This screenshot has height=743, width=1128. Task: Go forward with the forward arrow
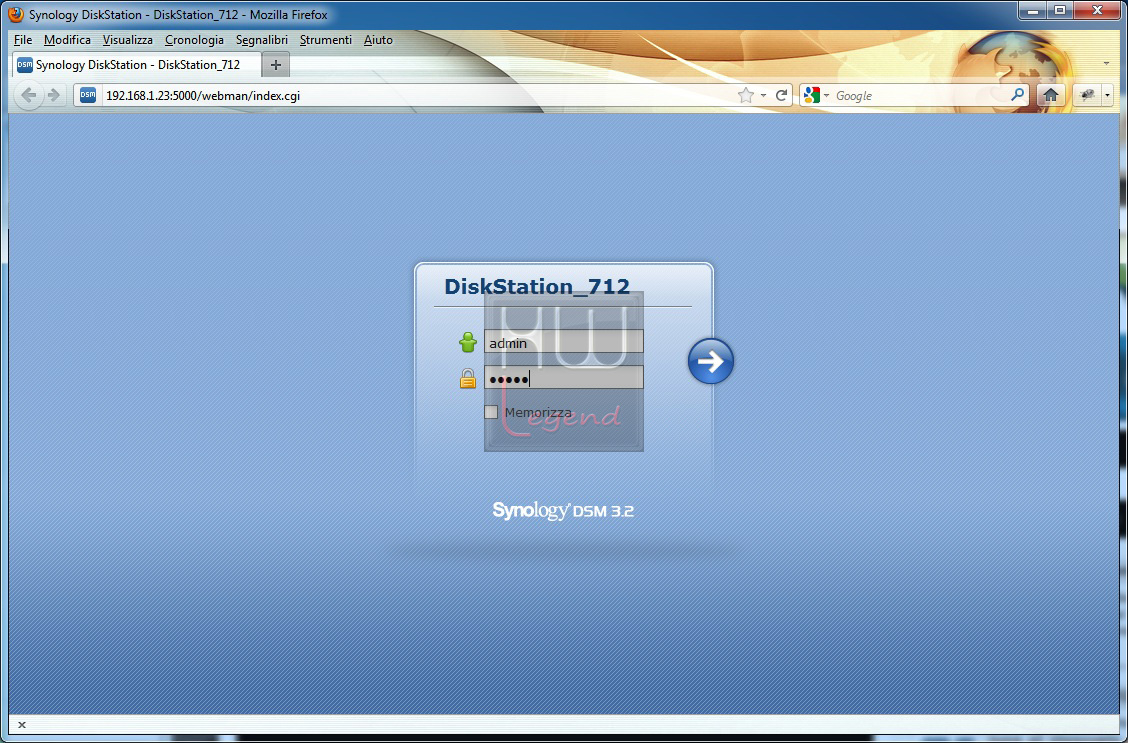click(53, 95)
